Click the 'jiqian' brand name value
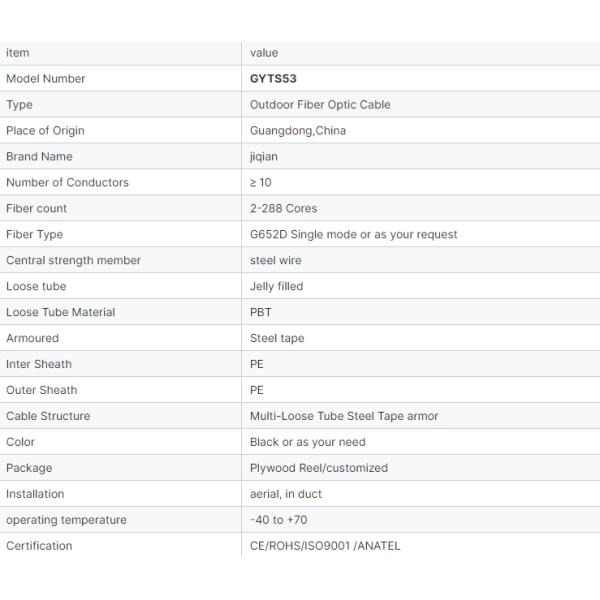 click(x=265, y=156)
